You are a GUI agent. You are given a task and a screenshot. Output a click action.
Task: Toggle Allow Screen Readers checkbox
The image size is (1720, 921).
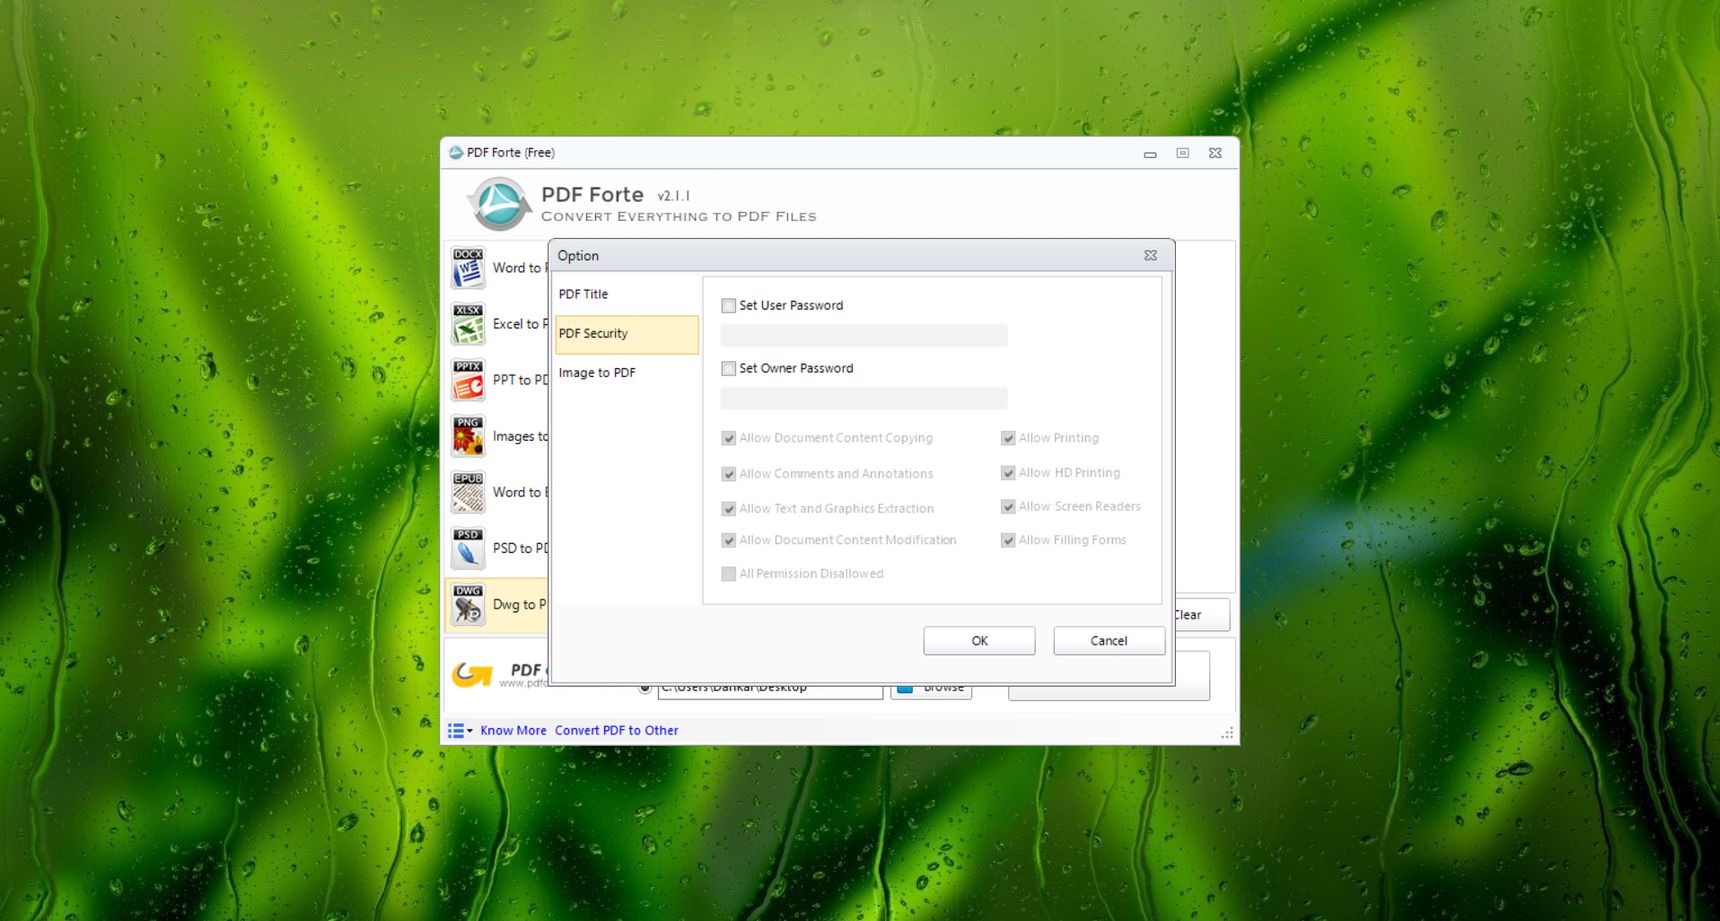(1008, 507)
